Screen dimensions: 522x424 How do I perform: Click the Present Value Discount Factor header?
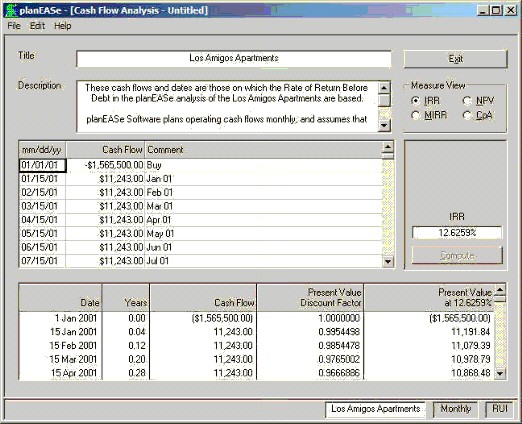click(310, 298)
